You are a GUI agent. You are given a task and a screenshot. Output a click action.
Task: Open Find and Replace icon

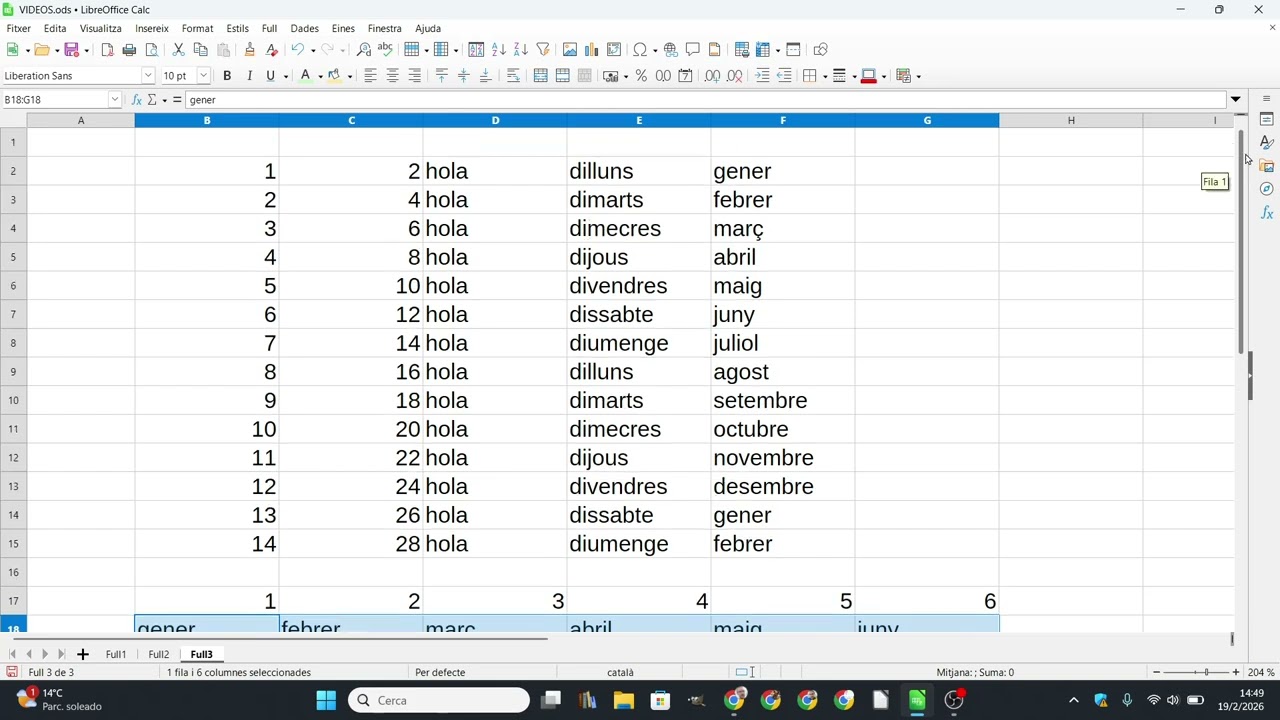[x=363, y=49]
